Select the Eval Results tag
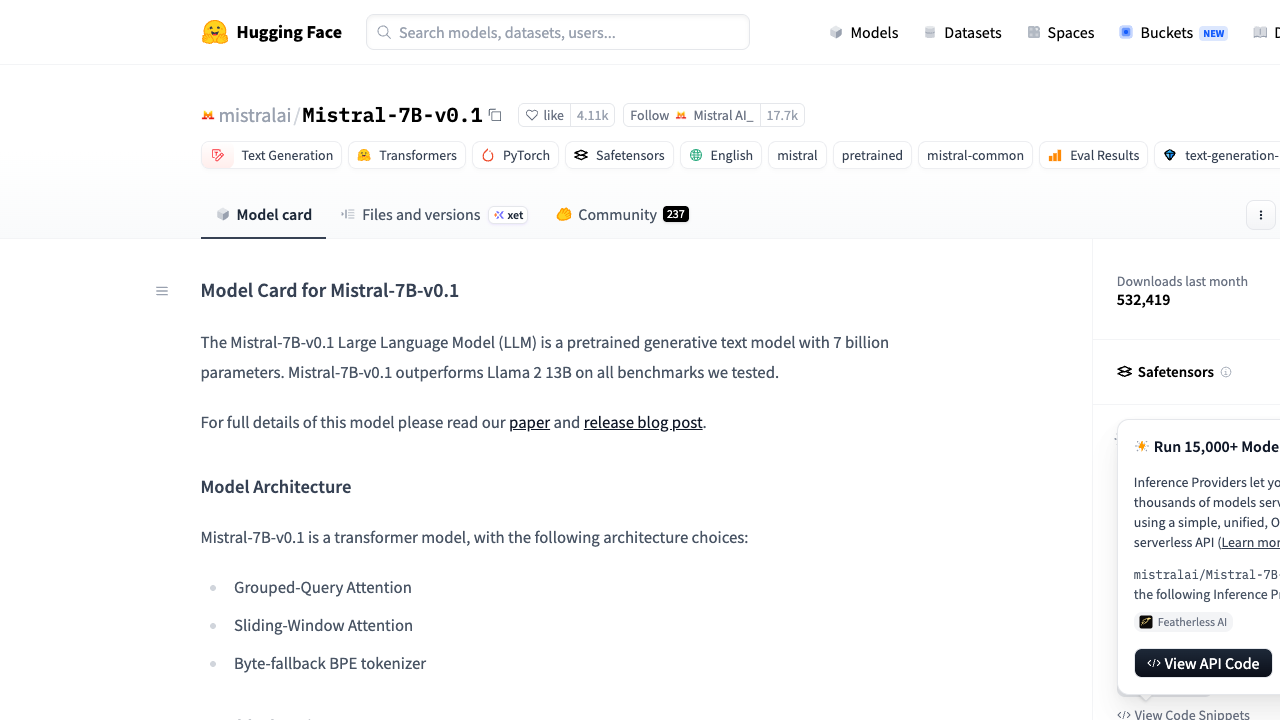Image resolution: width=1280 pixels, height=720 pixels. tap(1093, 155)
